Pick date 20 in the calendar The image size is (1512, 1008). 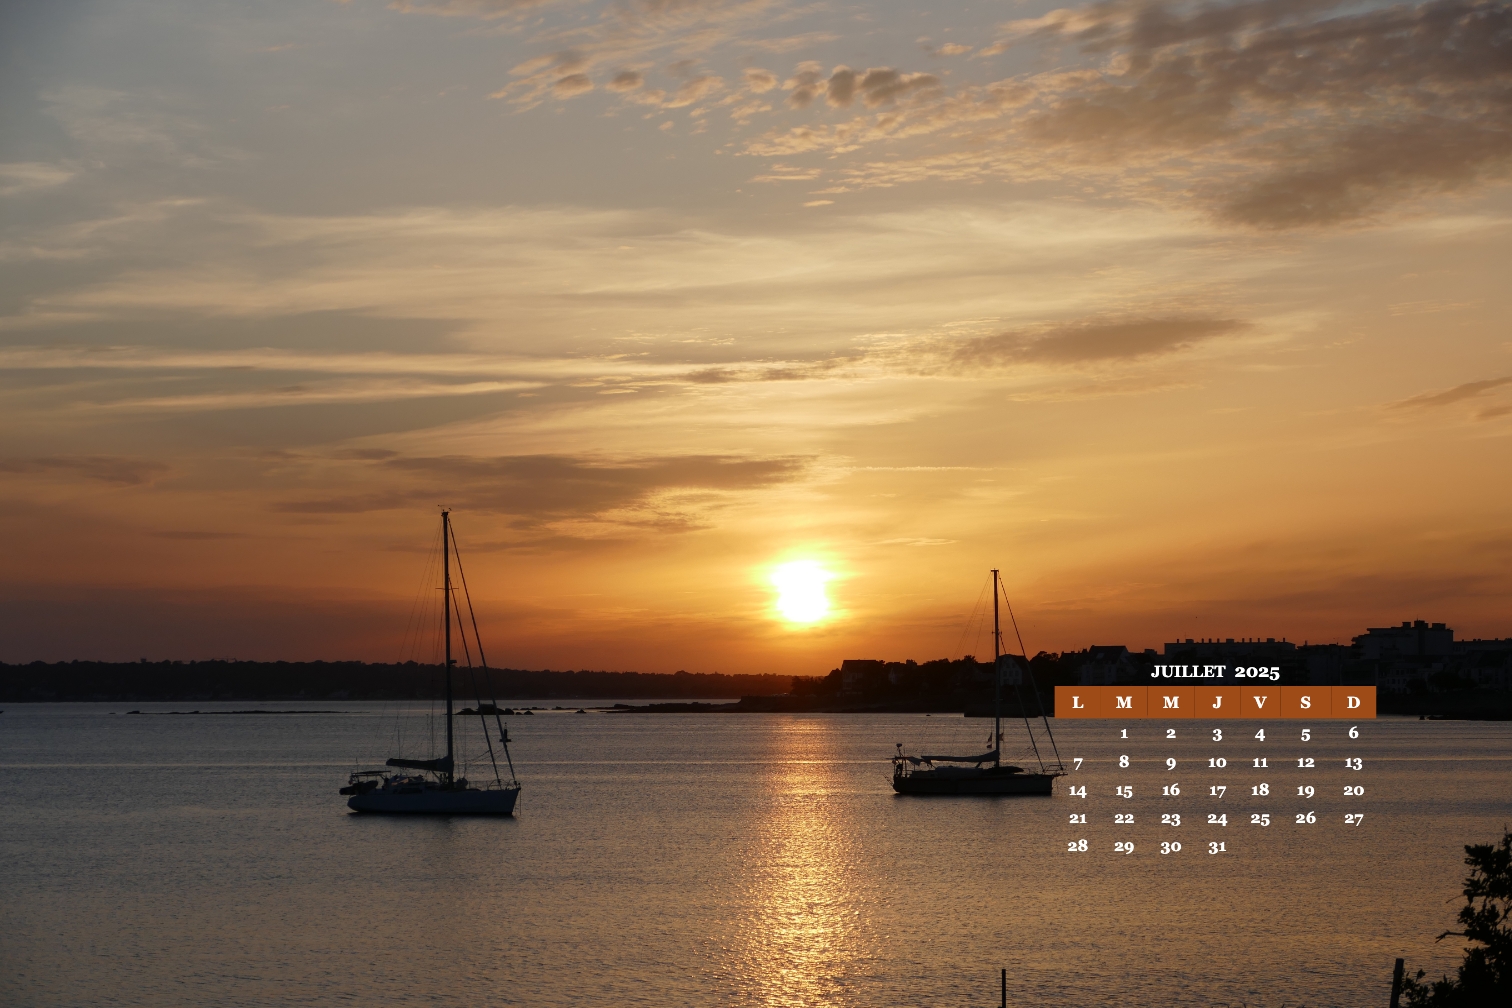[x=1353, y=789]
